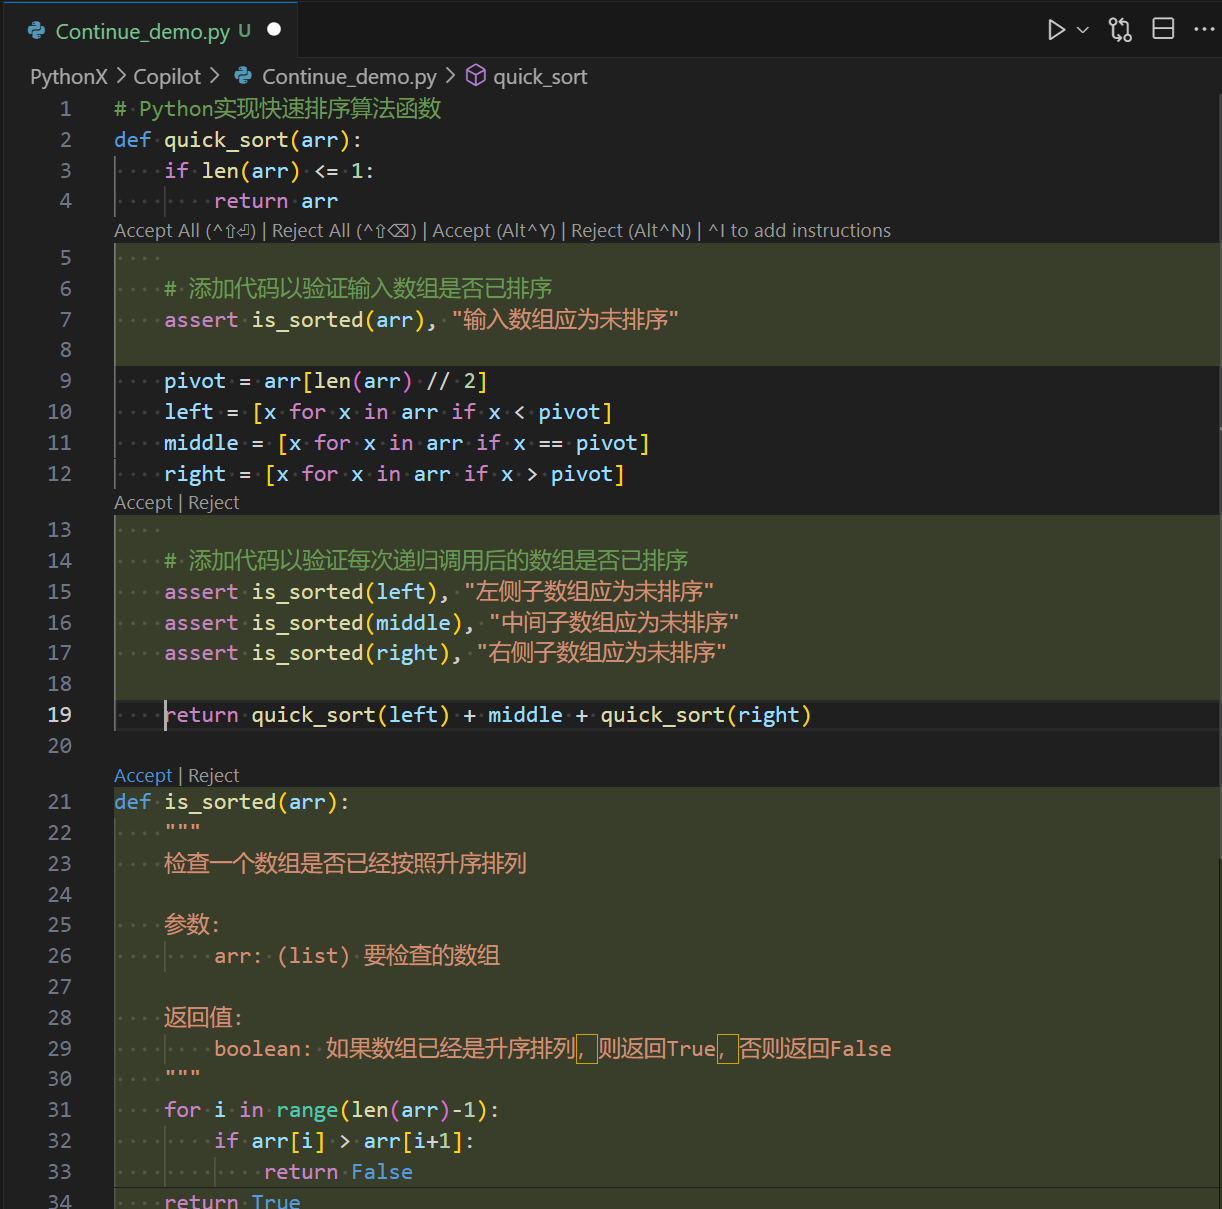
Task: Run the Python file with play button
Action: 1056,30
